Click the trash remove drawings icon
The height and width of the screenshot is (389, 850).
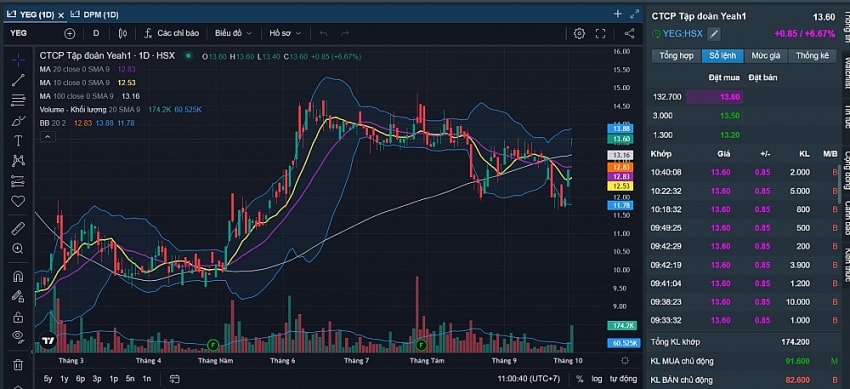18,365
